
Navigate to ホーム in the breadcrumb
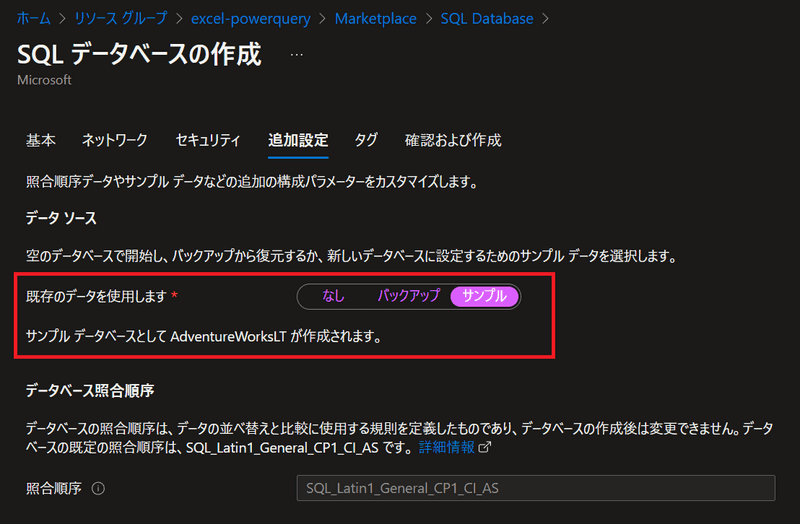click(34, 18)
